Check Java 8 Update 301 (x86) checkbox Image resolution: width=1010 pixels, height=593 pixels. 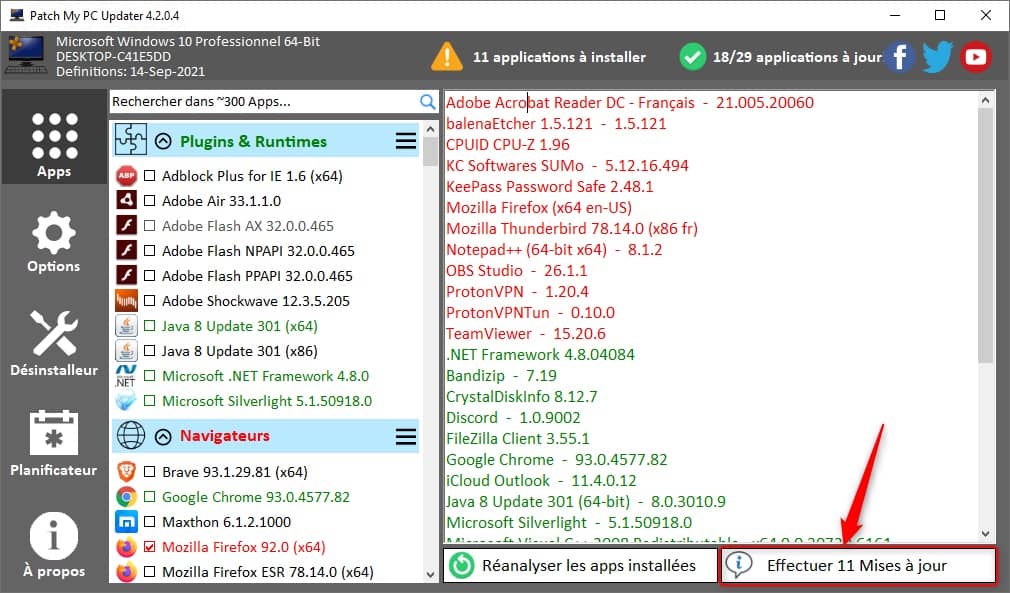click(x=149, y=351)
